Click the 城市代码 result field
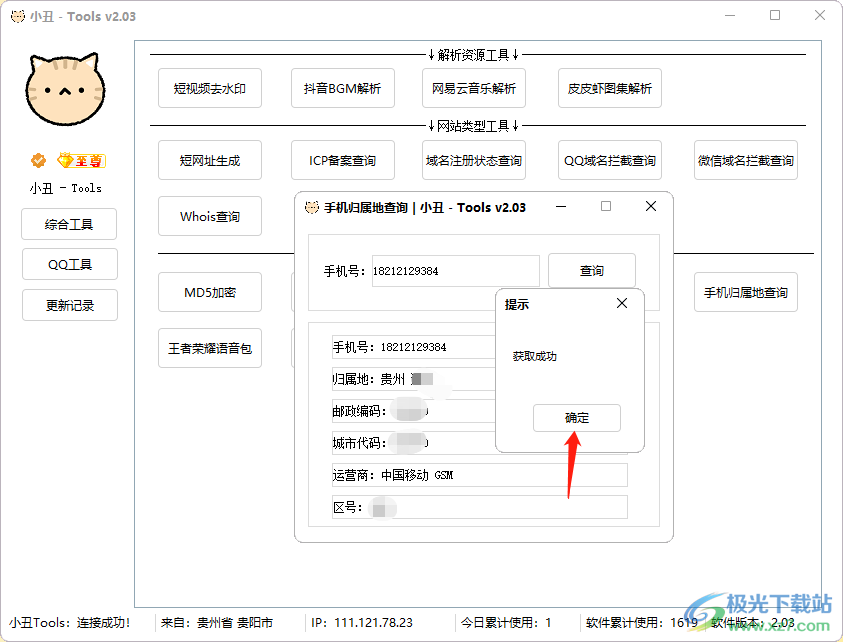 pos(413,443)
